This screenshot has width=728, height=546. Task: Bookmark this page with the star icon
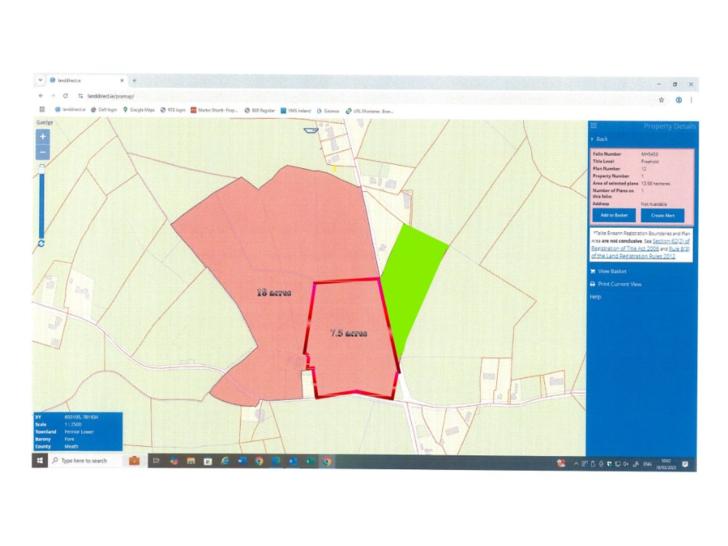[x=662, y=99]
